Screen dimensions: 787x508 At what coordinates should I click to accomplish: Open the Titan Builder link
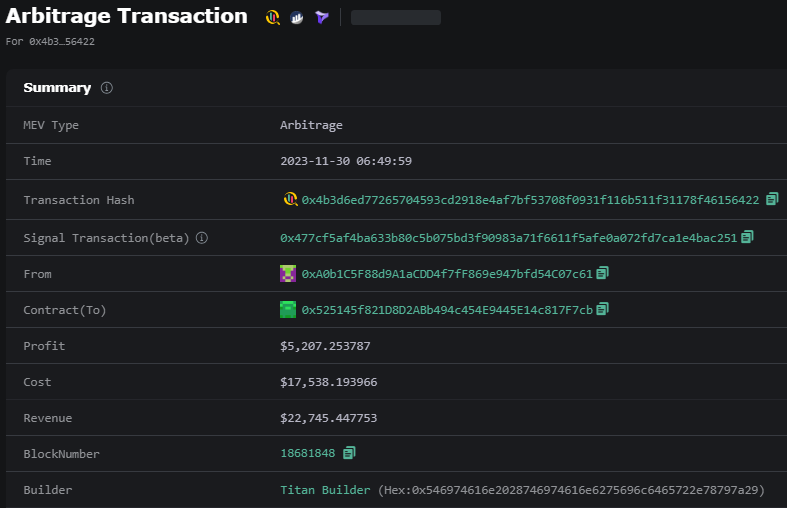325,490
